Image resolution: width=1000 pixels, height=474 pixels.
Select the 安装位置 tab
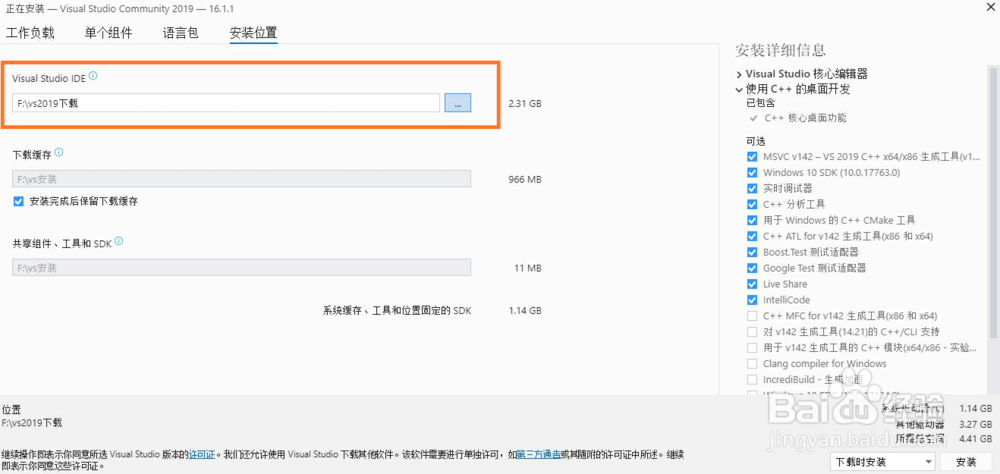coord(253,33)
